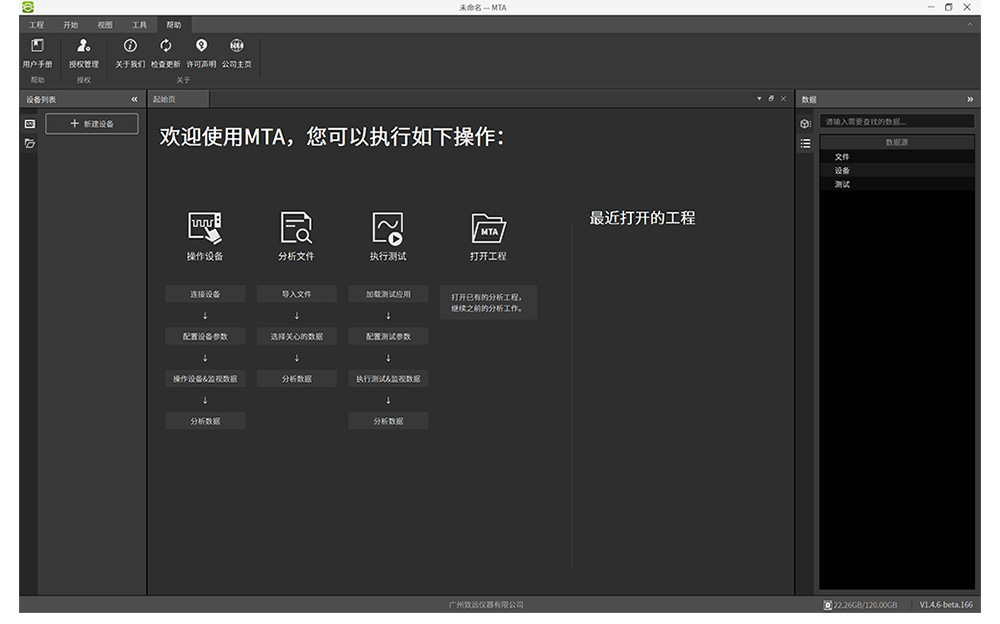The height and width of the screenshot is (624, 1000).
Task: Click the 新建设备 button
Action: coord(92,123)
